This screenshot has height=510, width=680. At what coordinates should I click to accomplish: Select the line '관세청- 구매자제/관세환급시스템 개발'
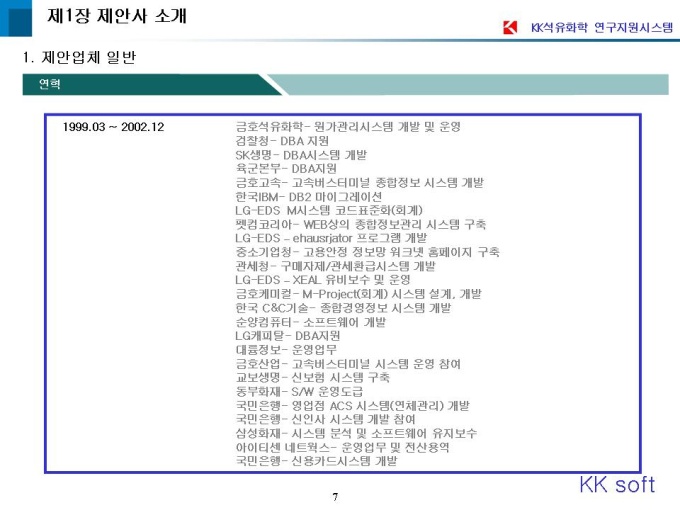point(335,266)
